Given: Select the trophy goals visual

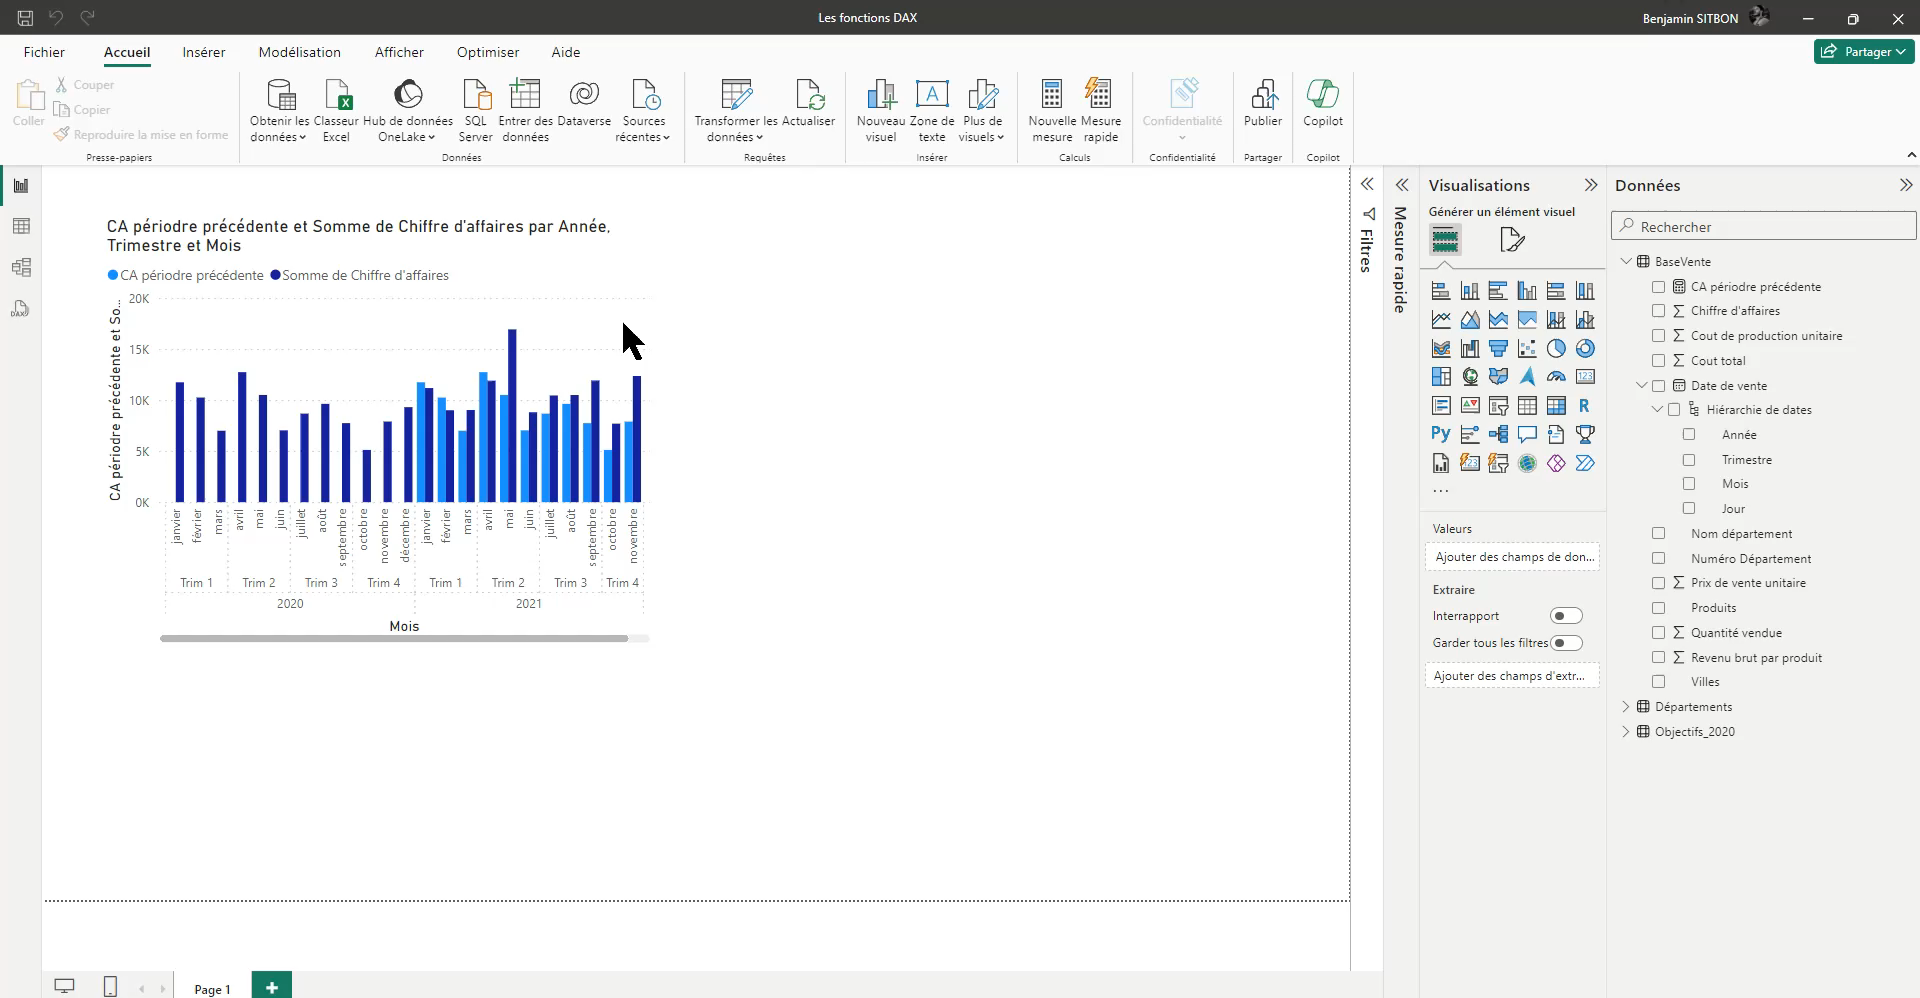Looking at the screenshot, I should coord(1585,434).
